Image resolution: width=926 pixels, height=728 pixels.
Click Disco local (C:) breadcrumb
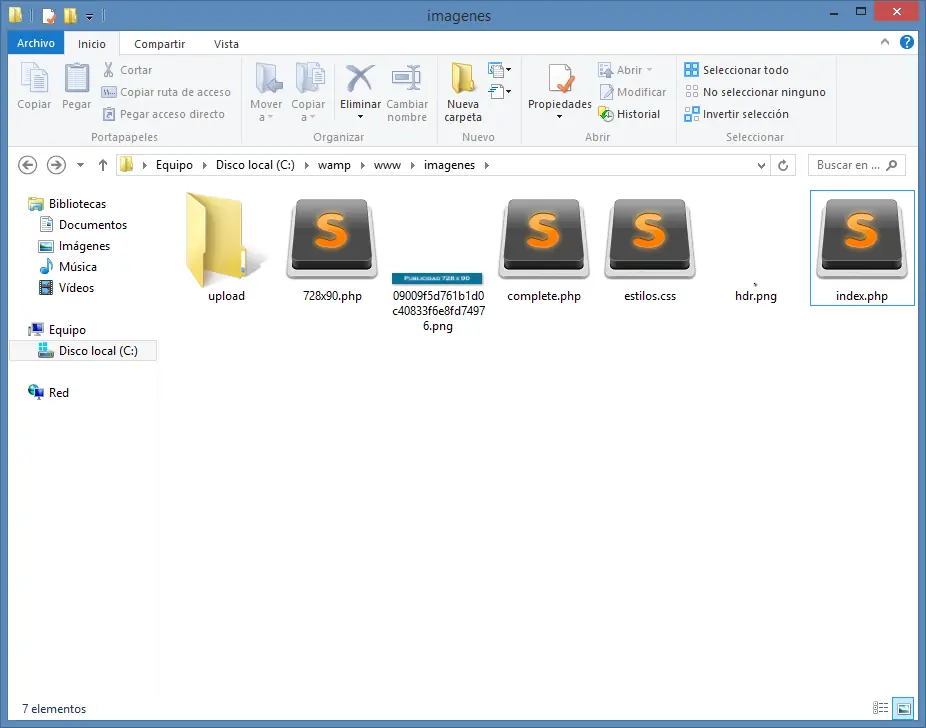255,165
